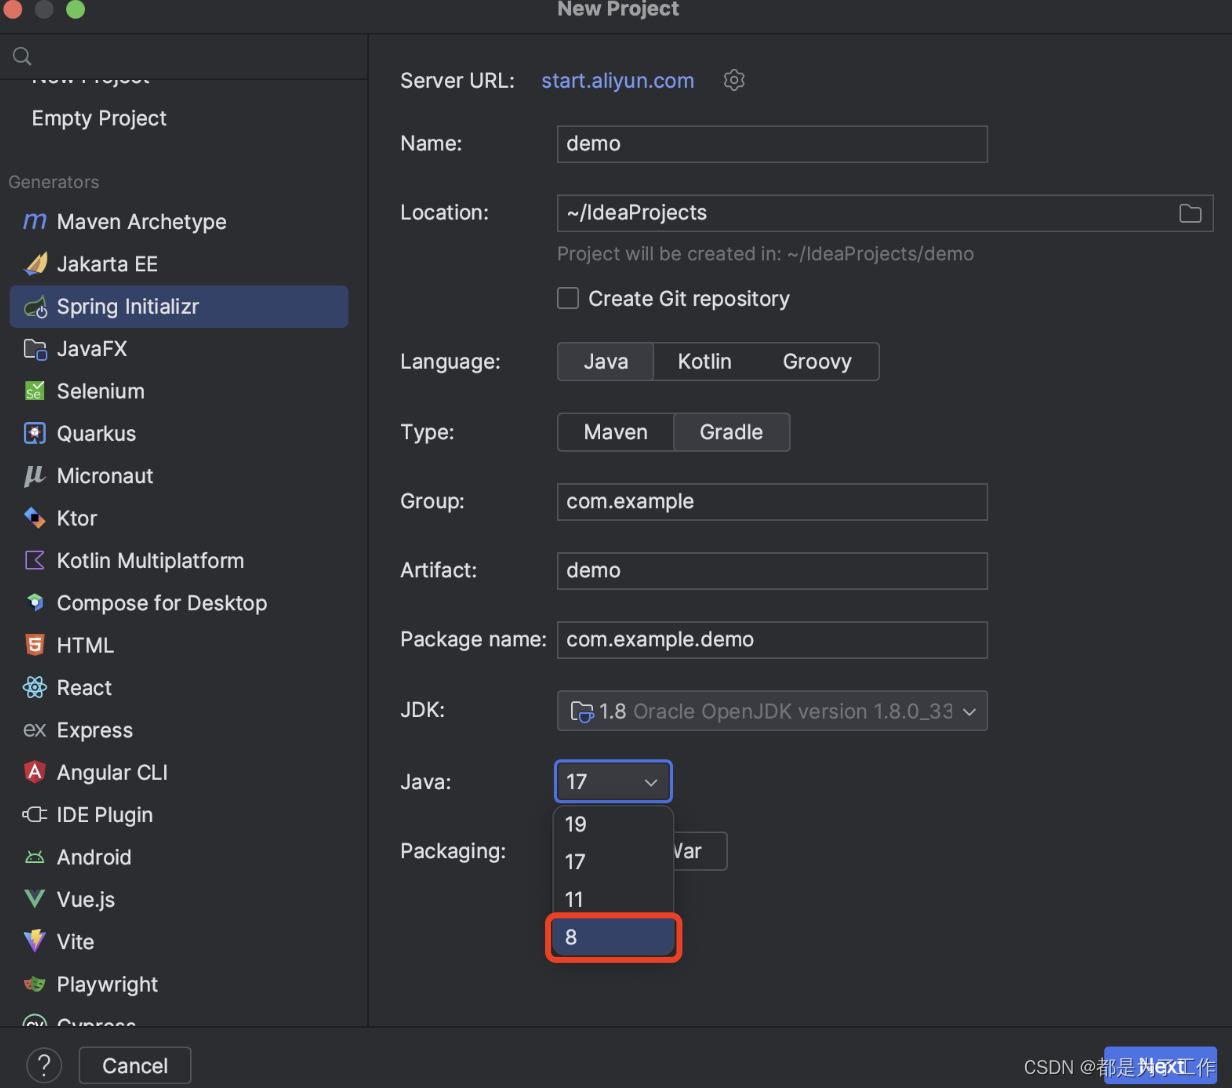The image size is (1232, 1088).
Task: Click the IDE Plugin plug icon
Action: point(35,815)
